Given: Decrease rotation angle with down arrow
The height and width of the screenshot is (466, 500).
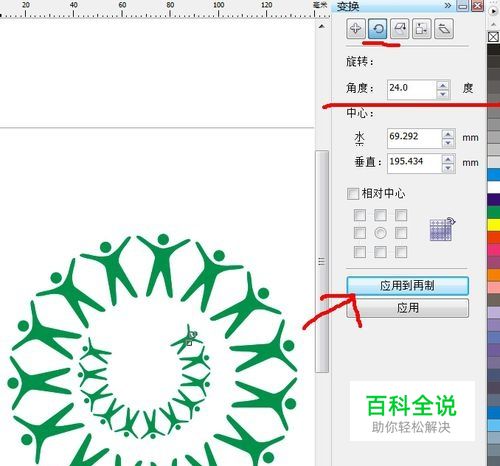Looking at the screenshot, I should pyautogui.click(x=443, y=94).
